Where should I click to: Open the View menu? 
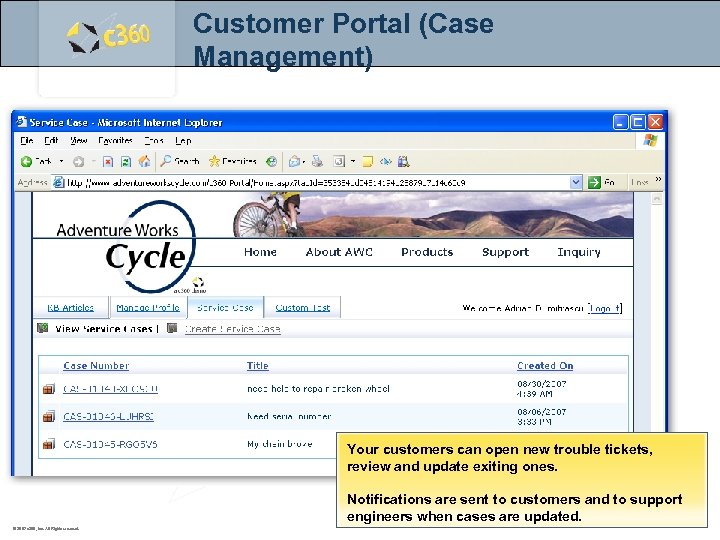[79, 141]
